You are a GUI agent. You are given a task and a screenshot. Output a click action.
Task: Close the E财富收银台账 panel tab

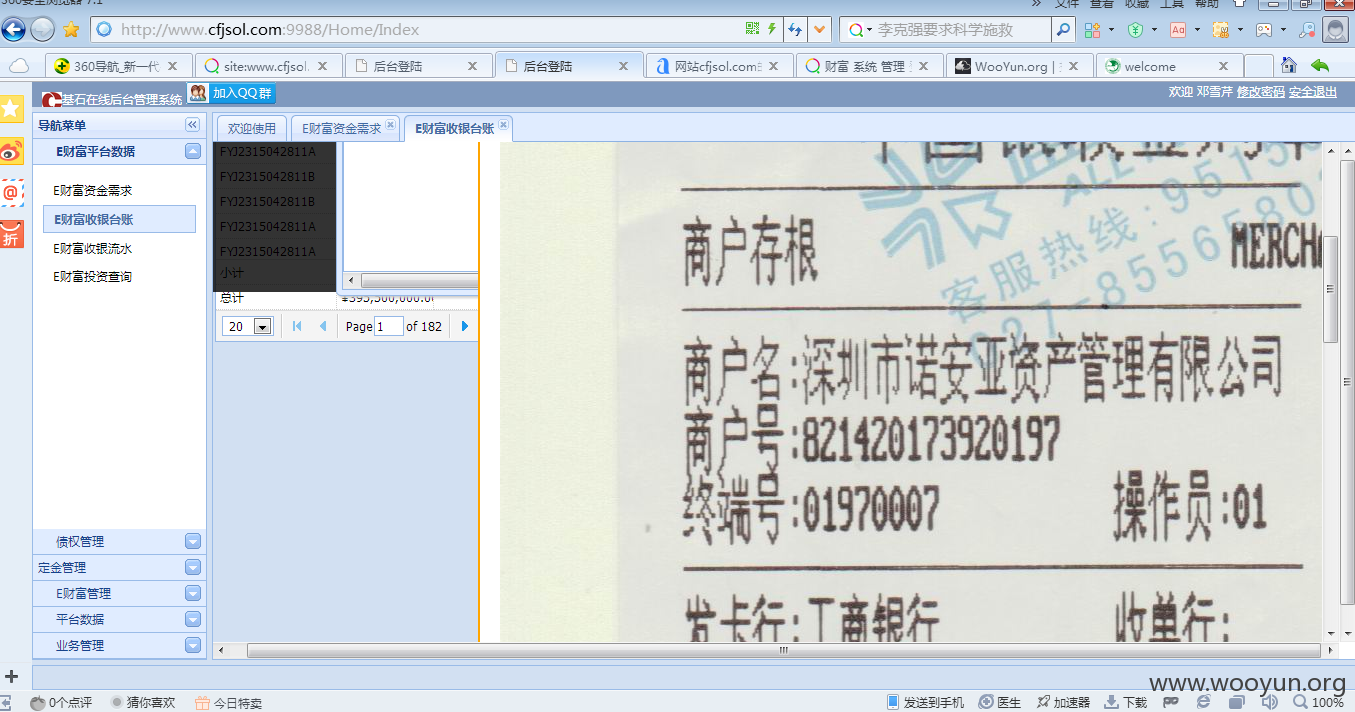(x=503, y=125)
